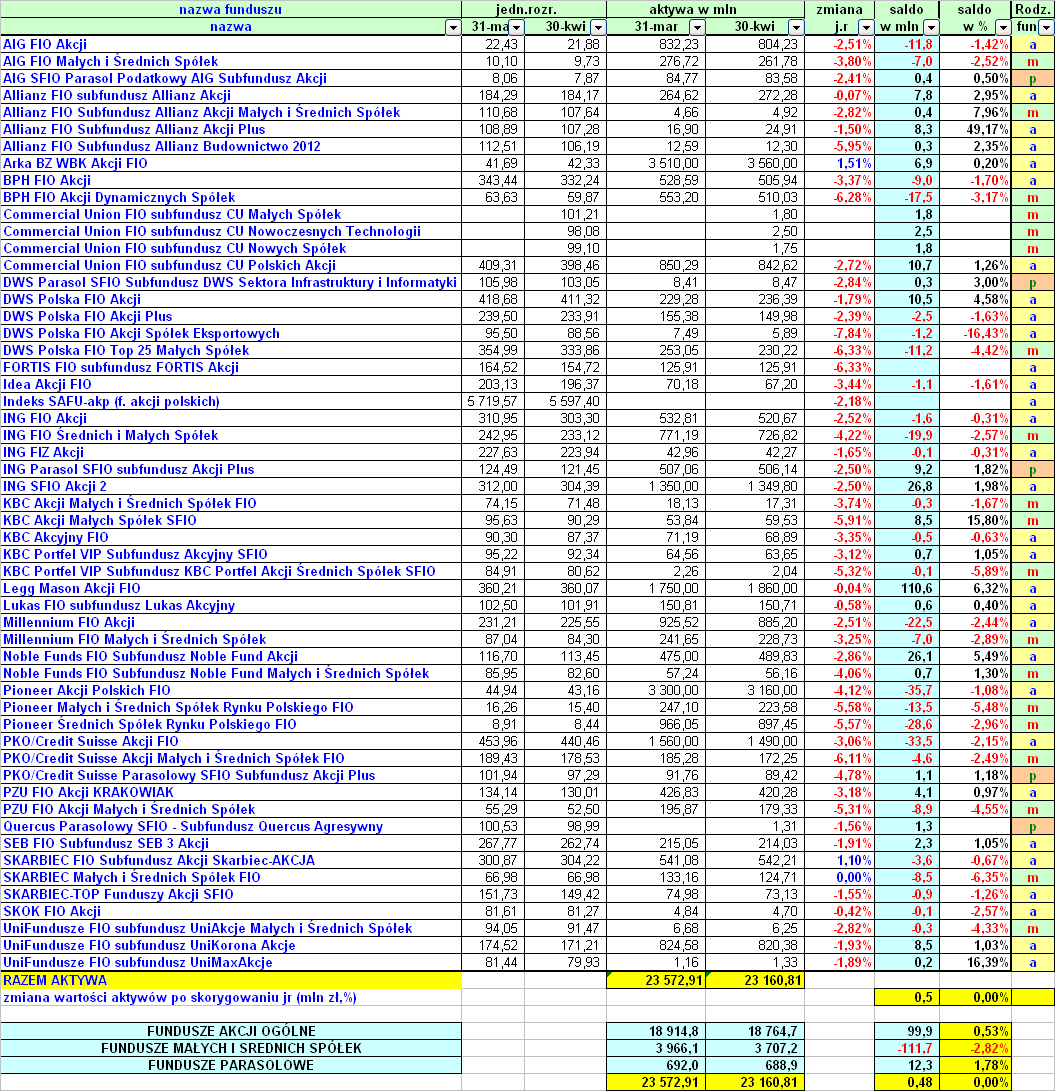This screenshot has height=1091, width=1055.
Task: Click 'SKARBIEC-TOP Funduszy Akcji SFIO' cell
Action: [230, 895]
